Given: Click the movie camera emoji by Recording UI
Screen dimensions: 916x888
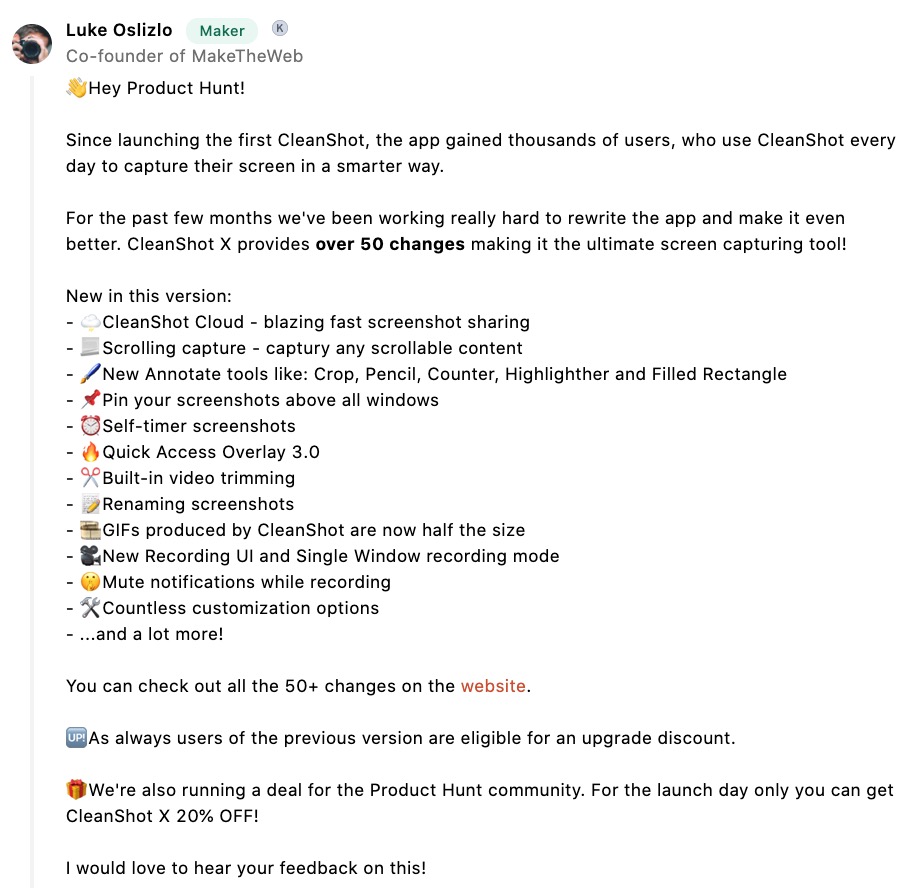Looking at the screenshot, I should tap(91, 556).
